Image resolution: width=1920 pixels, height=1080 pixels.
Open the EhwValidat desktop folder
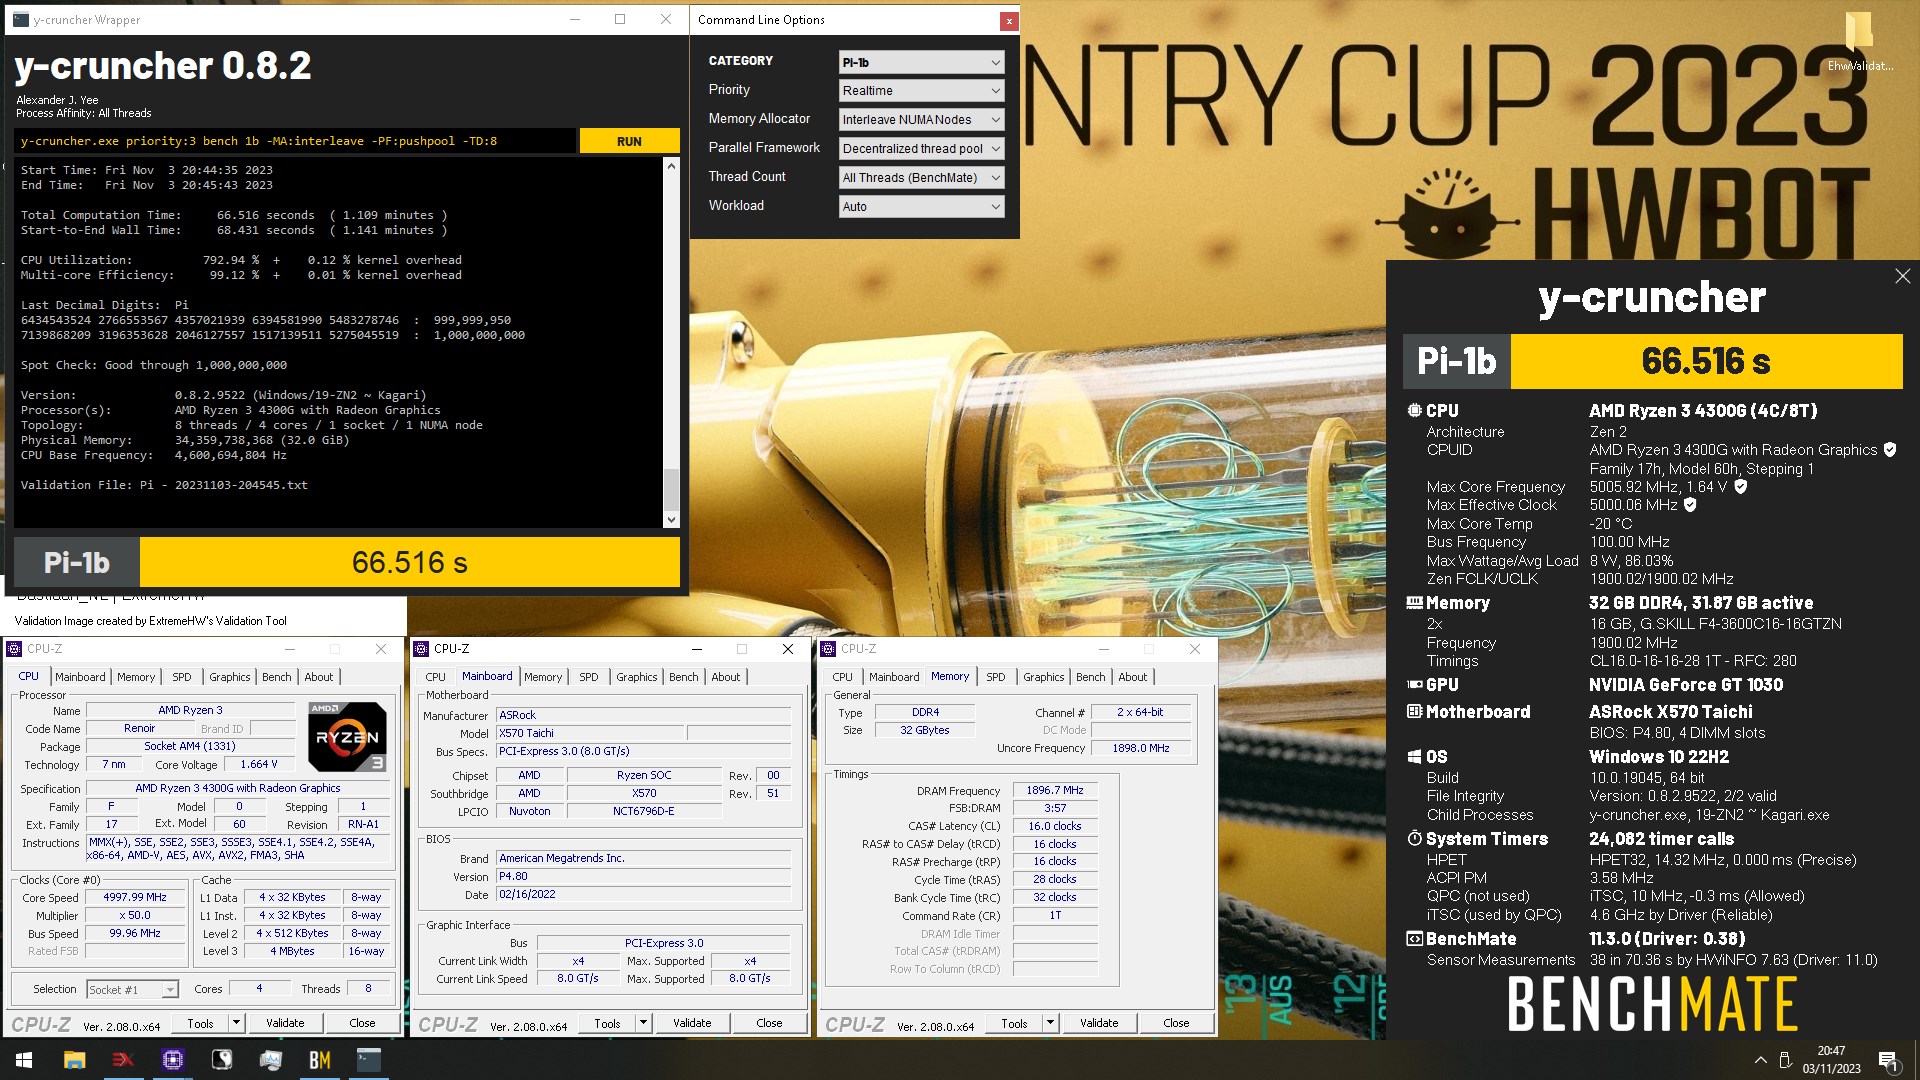(1859, 42)
